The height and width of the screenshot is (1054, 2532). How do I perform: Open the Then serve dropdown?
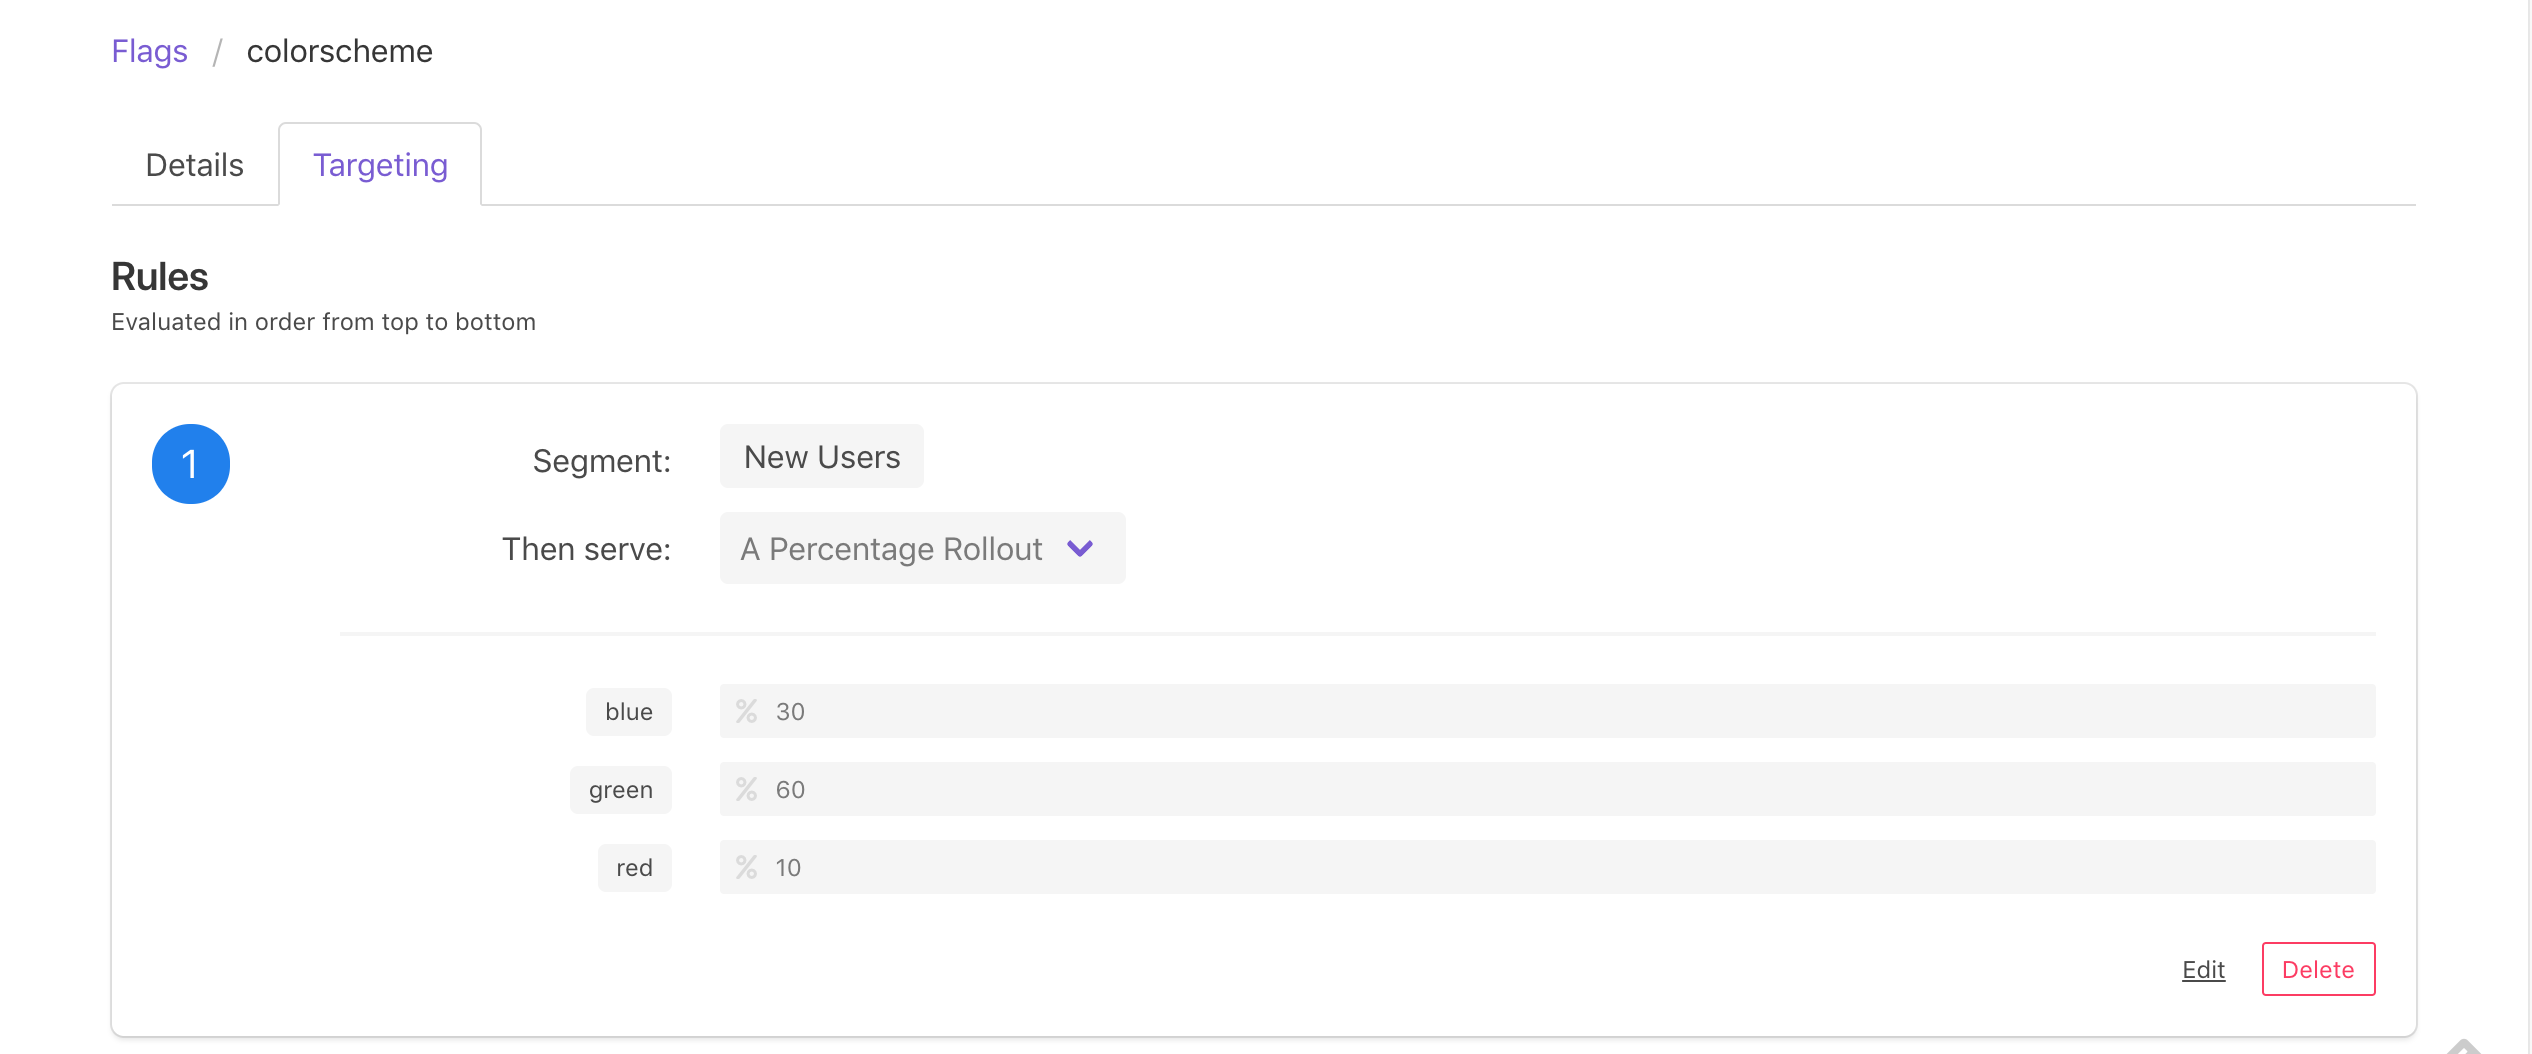coord(922,548)
